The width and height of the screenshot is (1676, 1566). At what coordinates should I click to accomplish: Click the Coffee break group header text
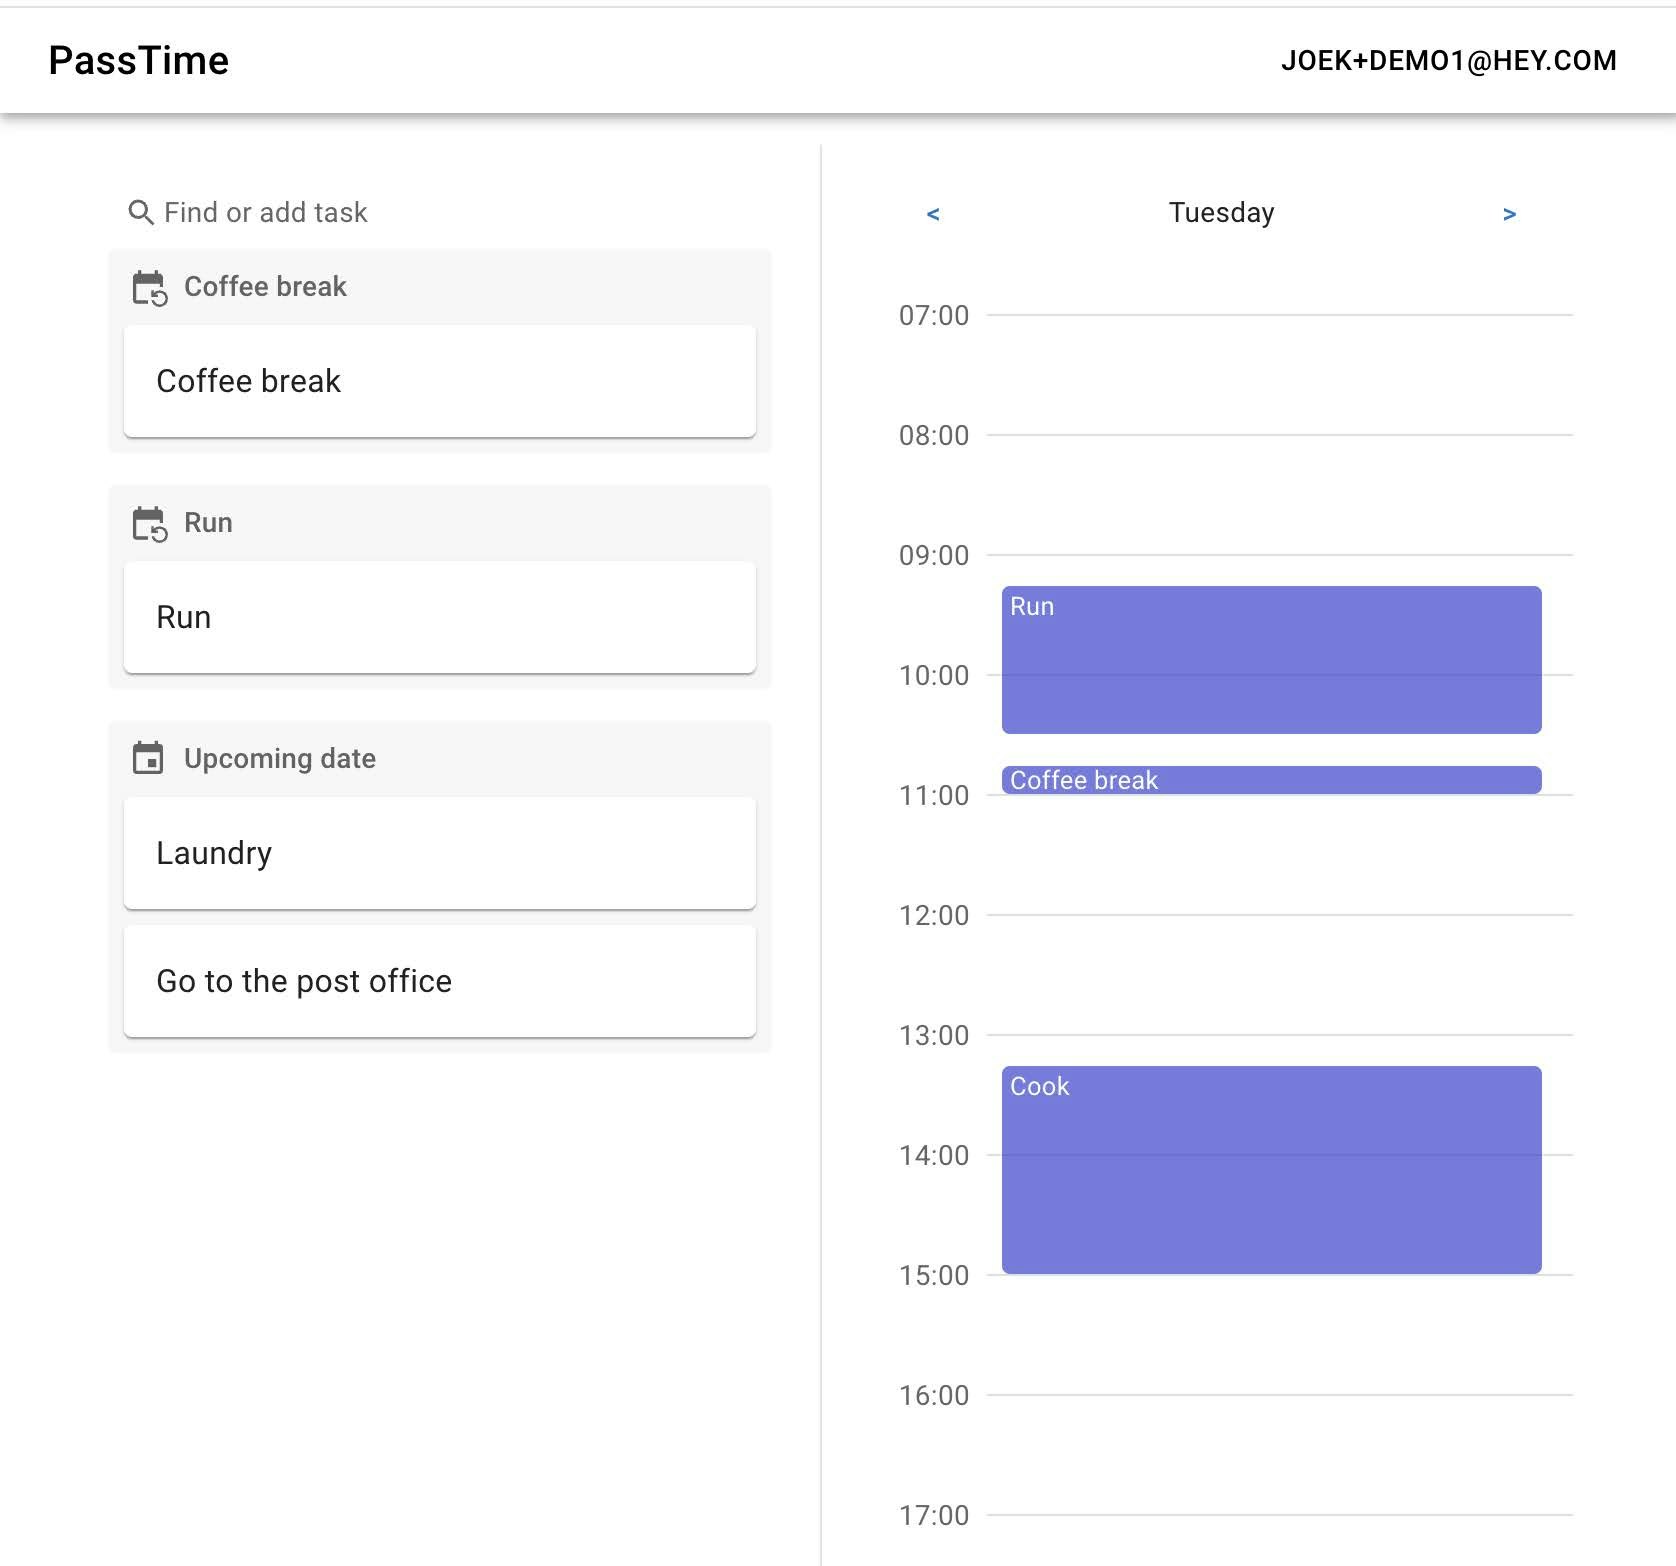(x=266, y=287)
